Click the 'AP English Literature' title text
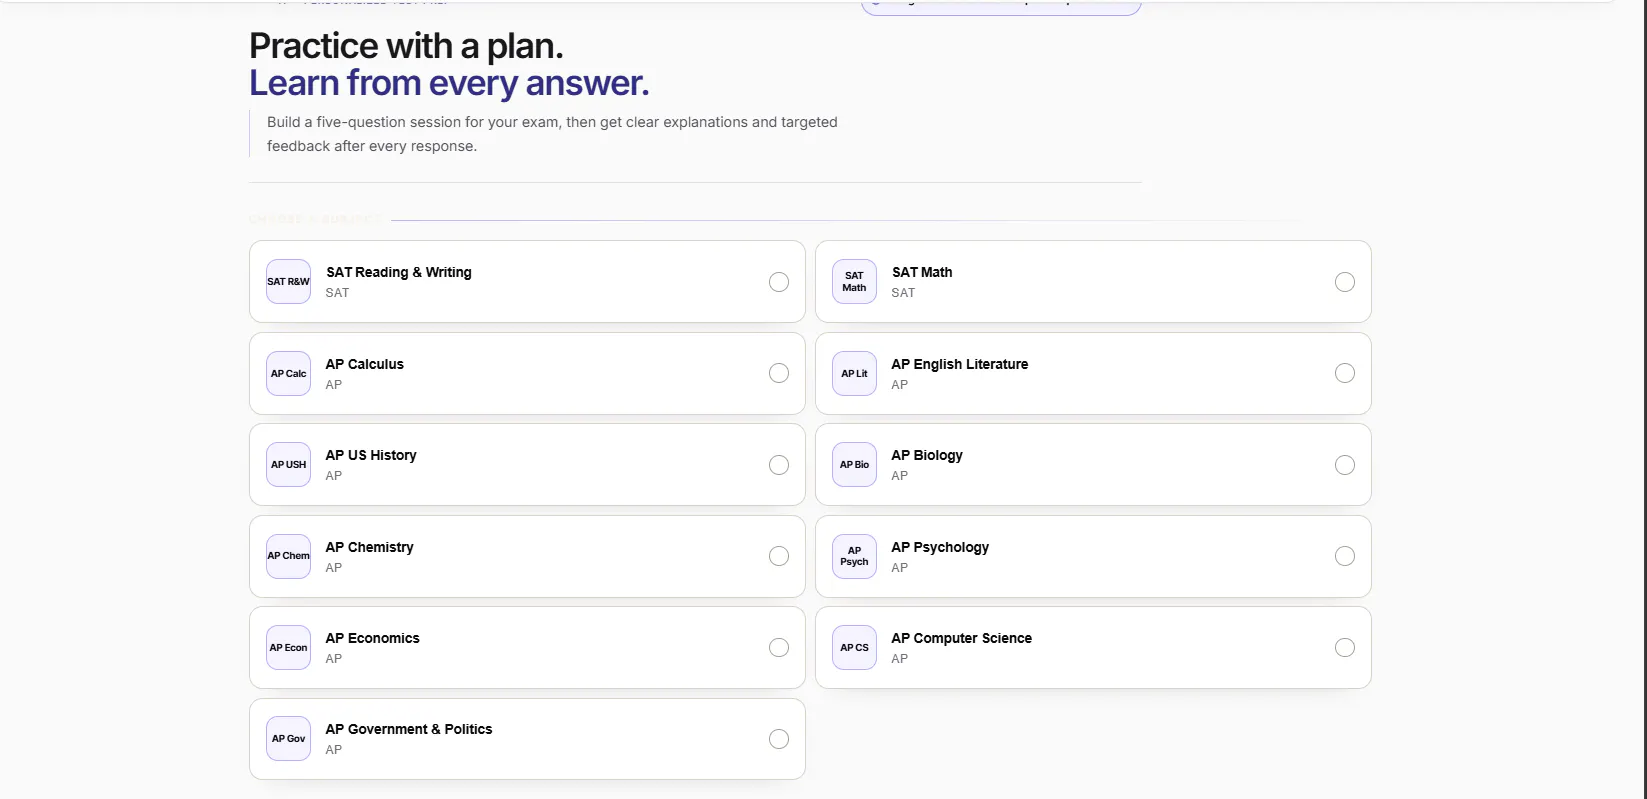The image size is (1647, 799). [x=960, y=364]
